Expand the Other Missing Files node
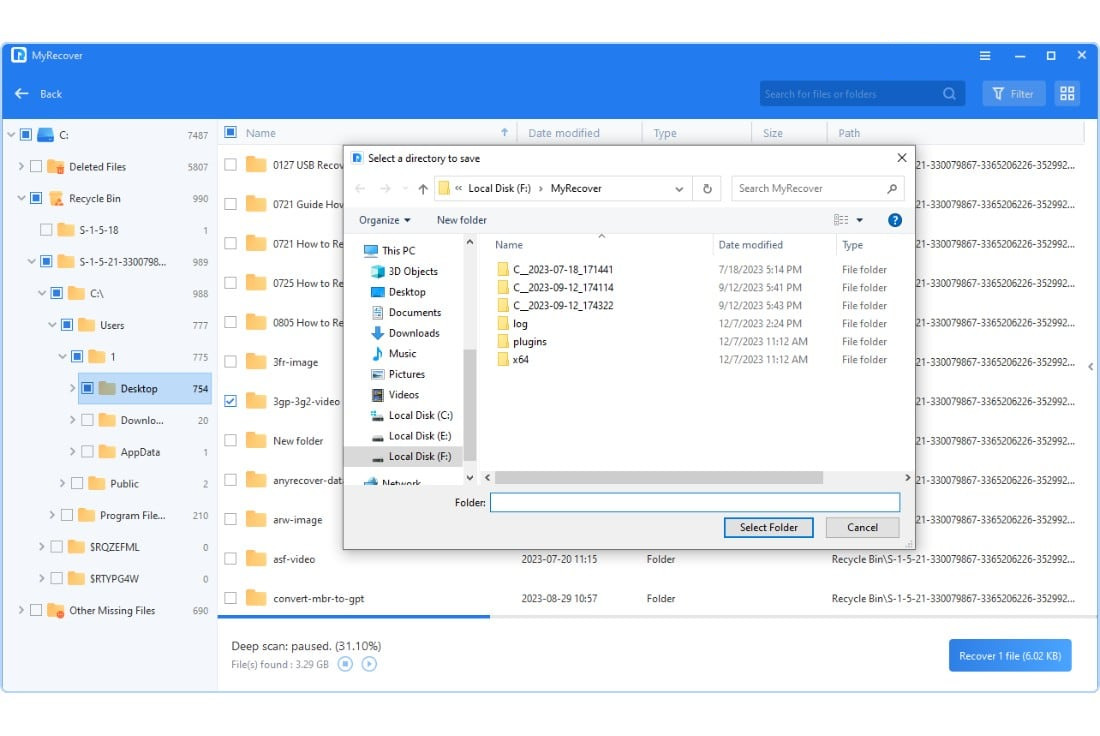This screenshot has width=1100, height=736. 21,610
